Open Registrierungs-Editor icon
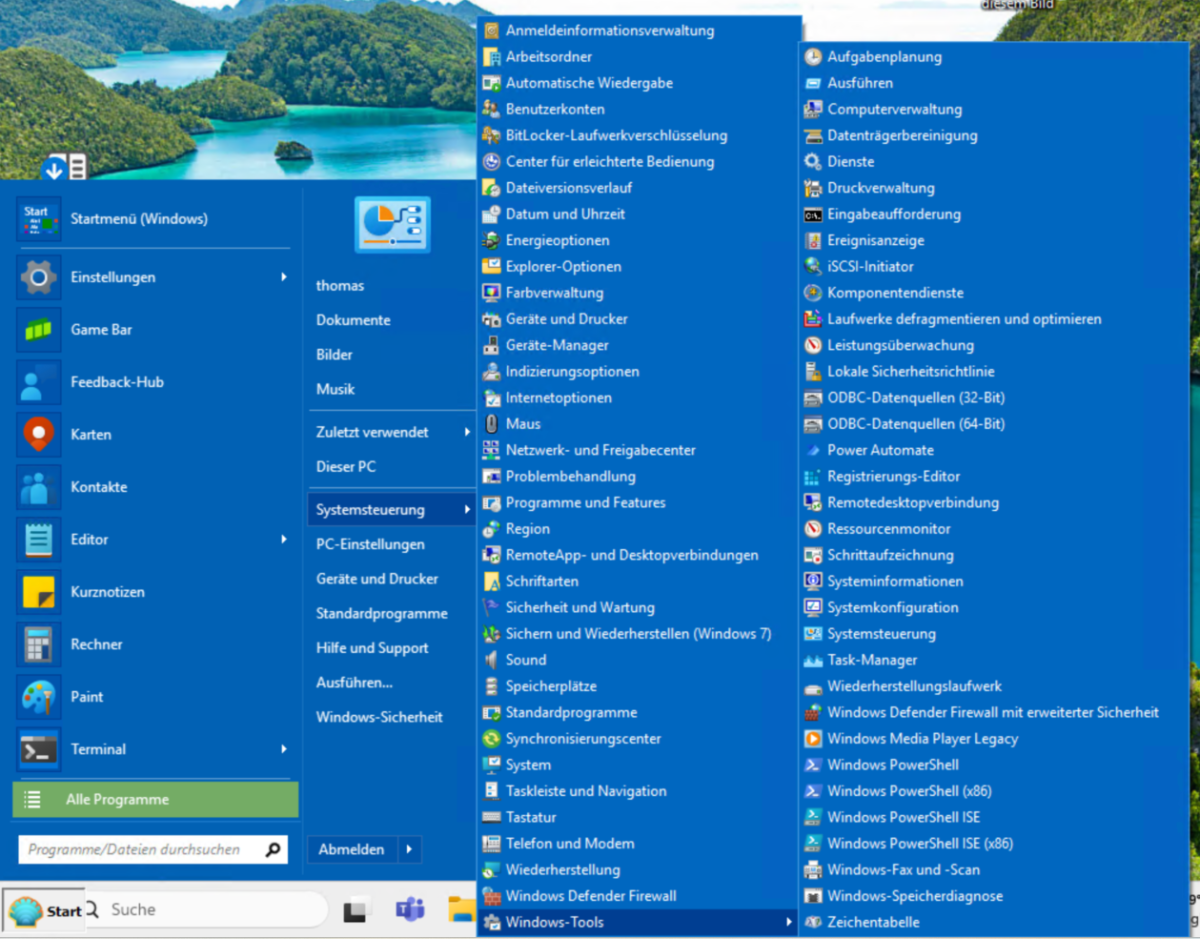The height and width of the screenshot is (939, 1200). (x=812, y=476)
